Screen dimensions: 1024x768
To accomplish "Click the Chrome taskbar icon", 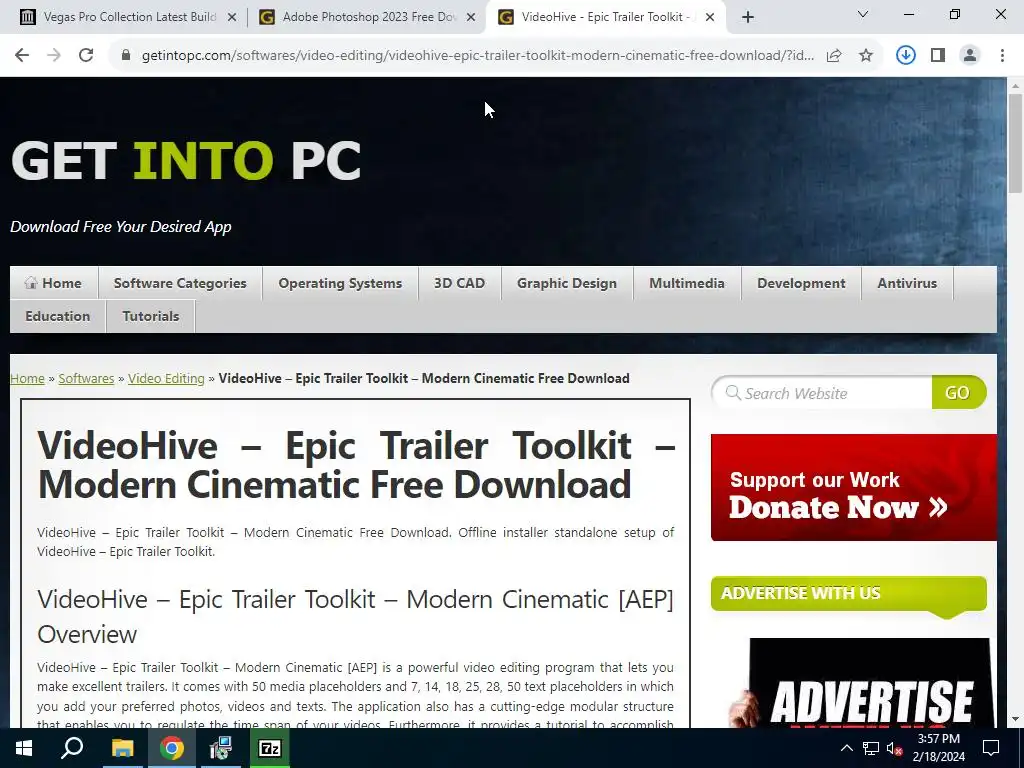I will [x=172, y=748].
